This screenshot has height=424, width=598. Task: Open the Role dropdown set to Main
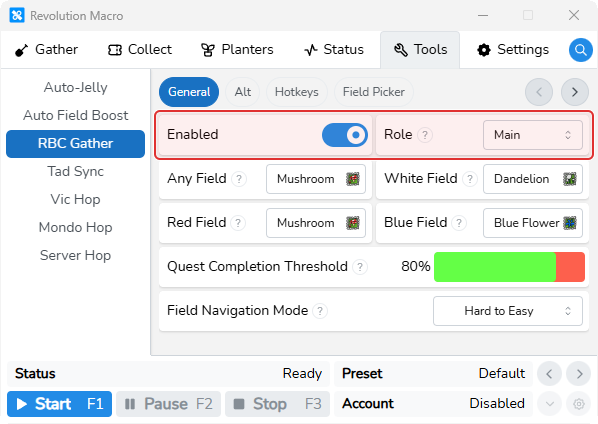(533, 135)
